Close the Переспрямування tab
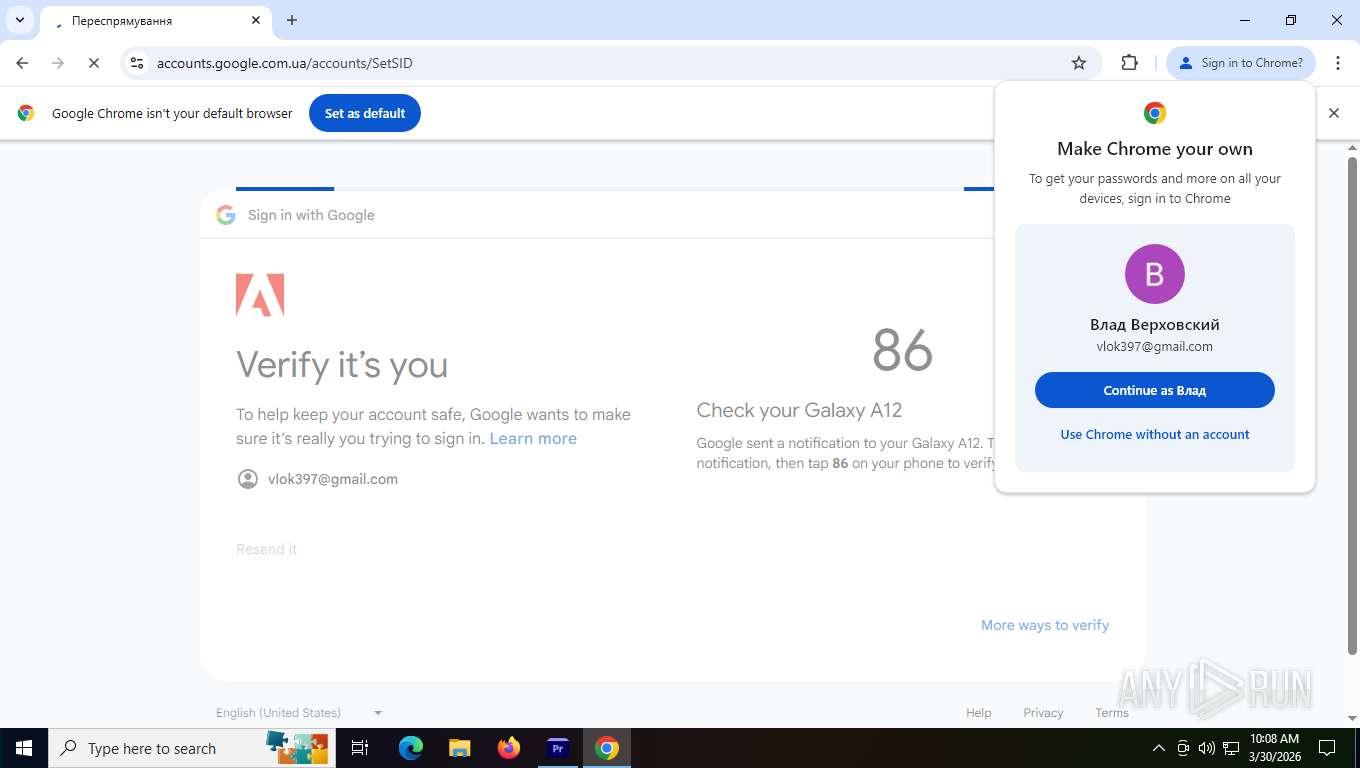 tap(256, 20)
